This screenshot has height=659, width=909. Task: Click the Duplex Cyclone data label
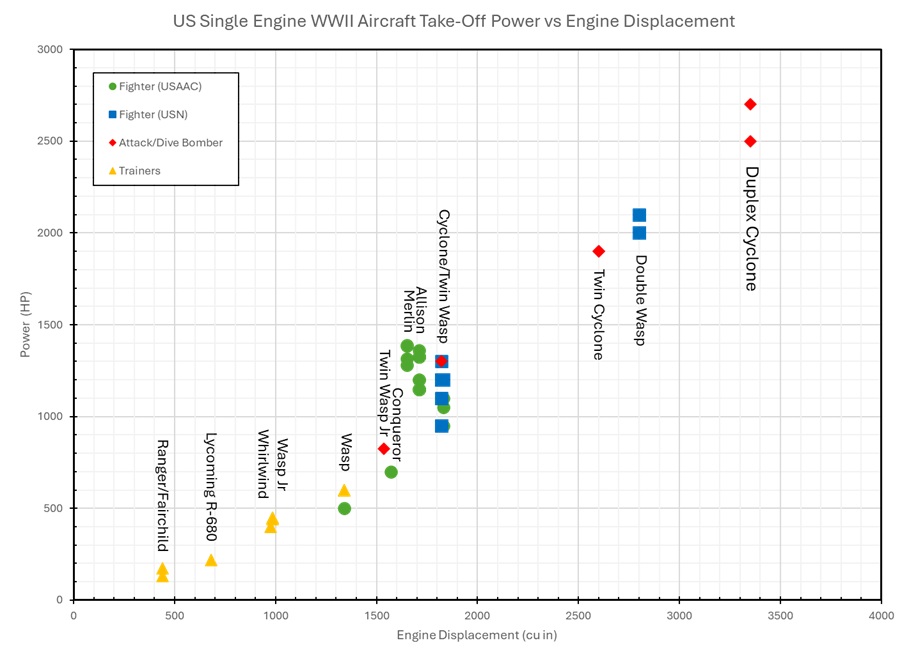tap(752, 228)
